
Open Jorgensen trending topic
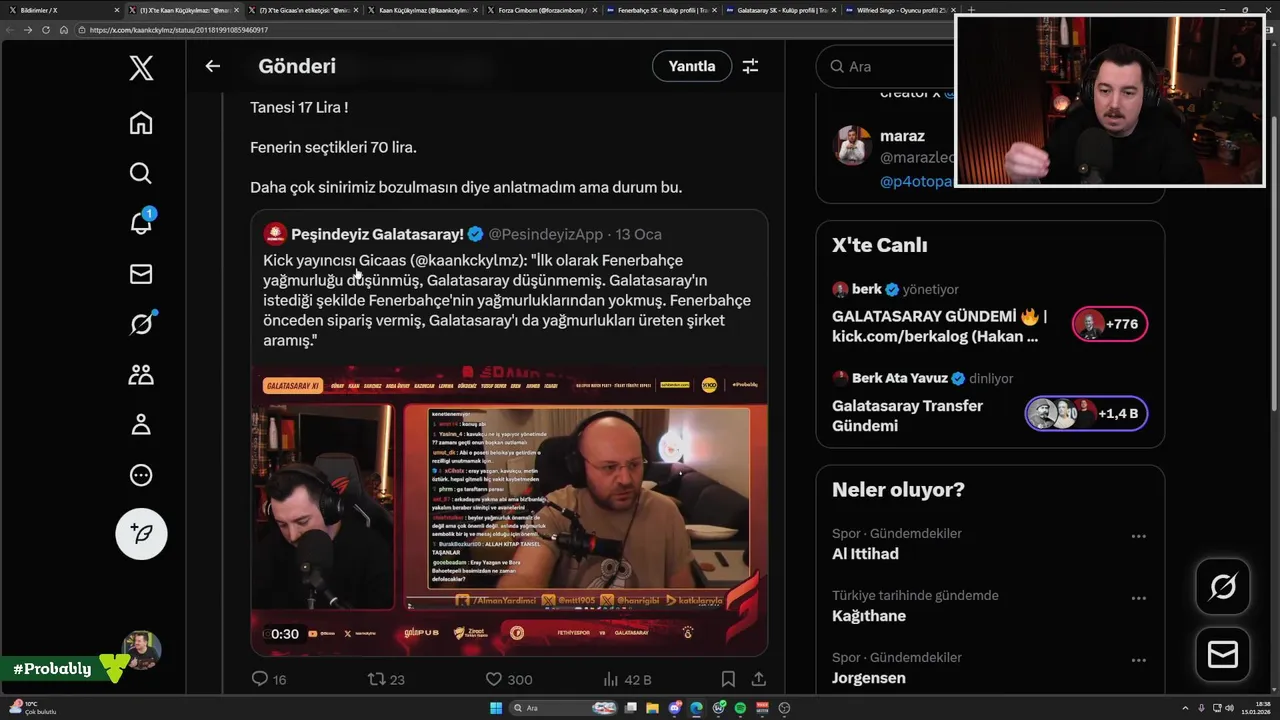[x=869, y=678]
